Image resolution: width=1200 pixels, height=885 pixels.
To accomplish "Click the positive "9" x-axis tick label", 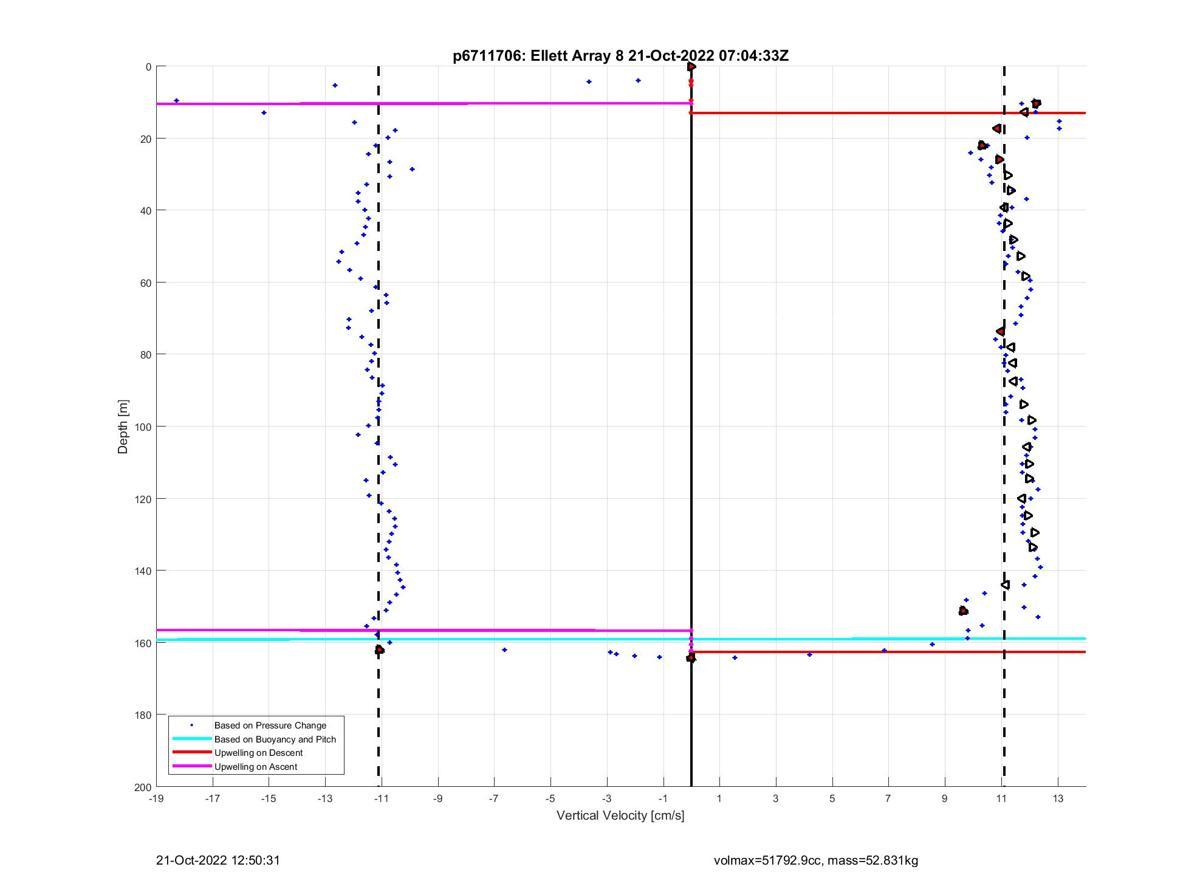I will 944,799.
